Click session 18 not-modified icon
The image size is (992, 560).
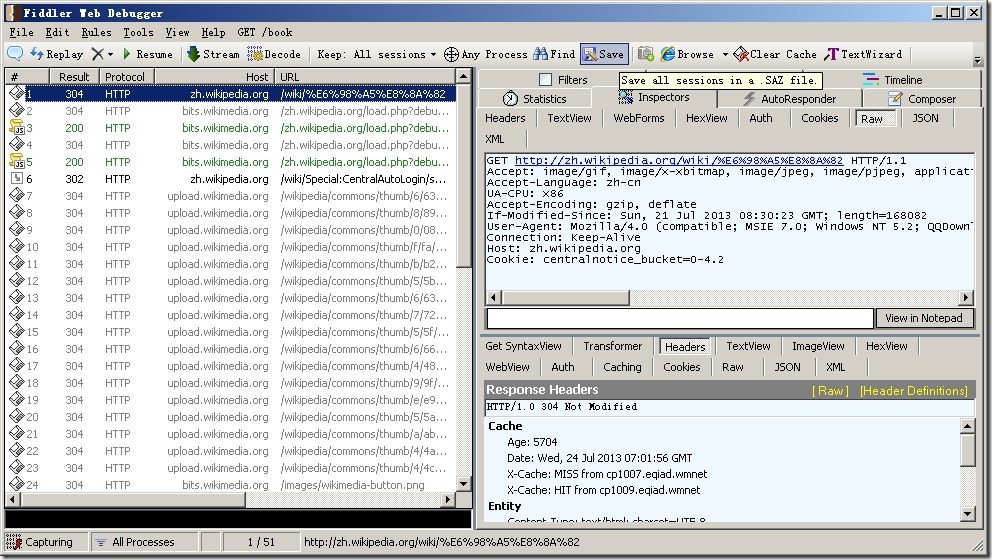(x=16, y=382)
